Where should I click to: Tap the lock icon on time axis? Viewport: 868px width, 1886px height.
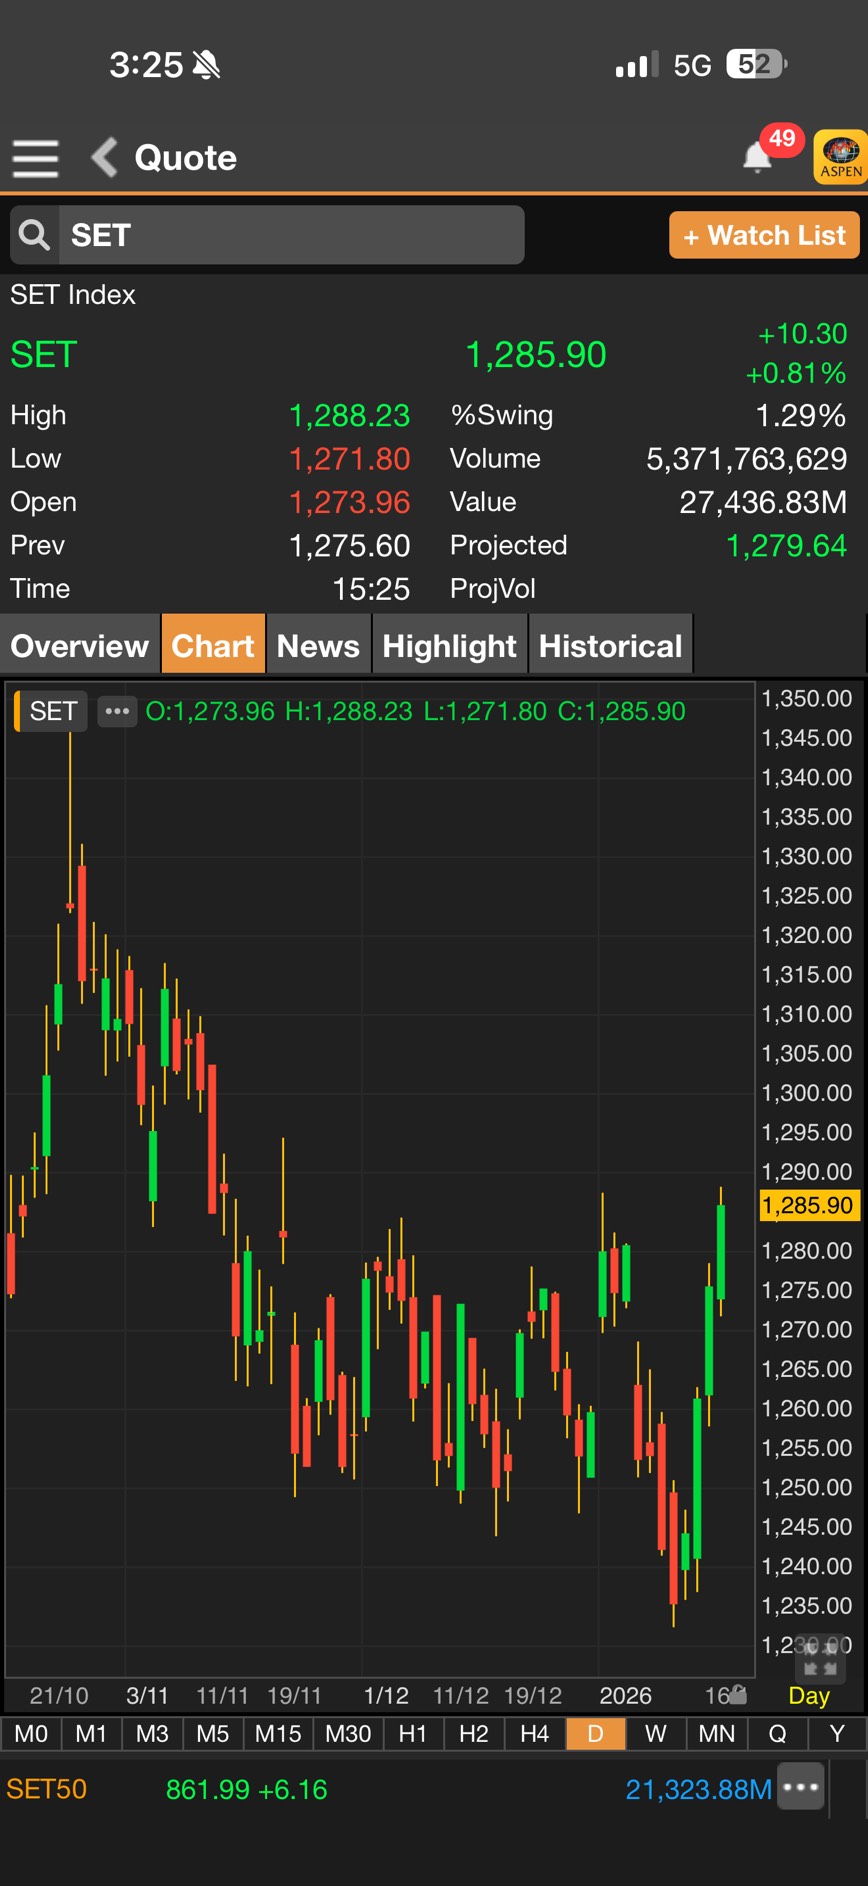(738, 1693)
